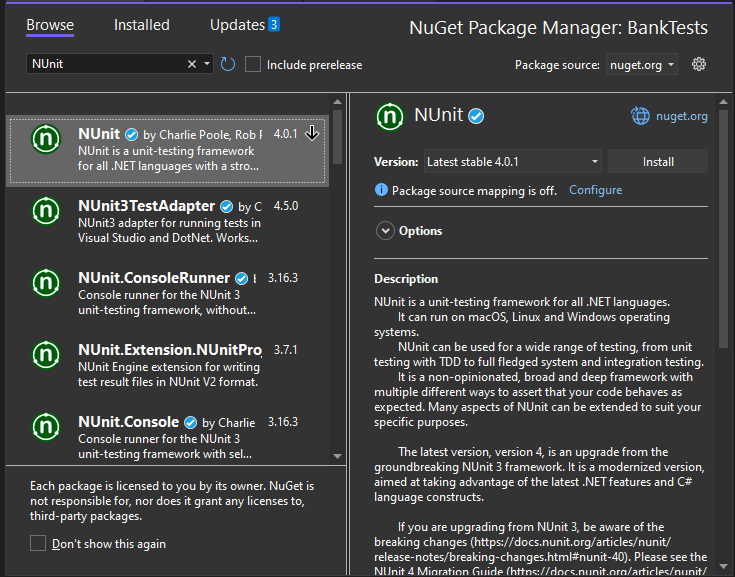
Task: Select the NUnit3TestAdapter package name
Action: pyautogui.click(x=146, y=206)
